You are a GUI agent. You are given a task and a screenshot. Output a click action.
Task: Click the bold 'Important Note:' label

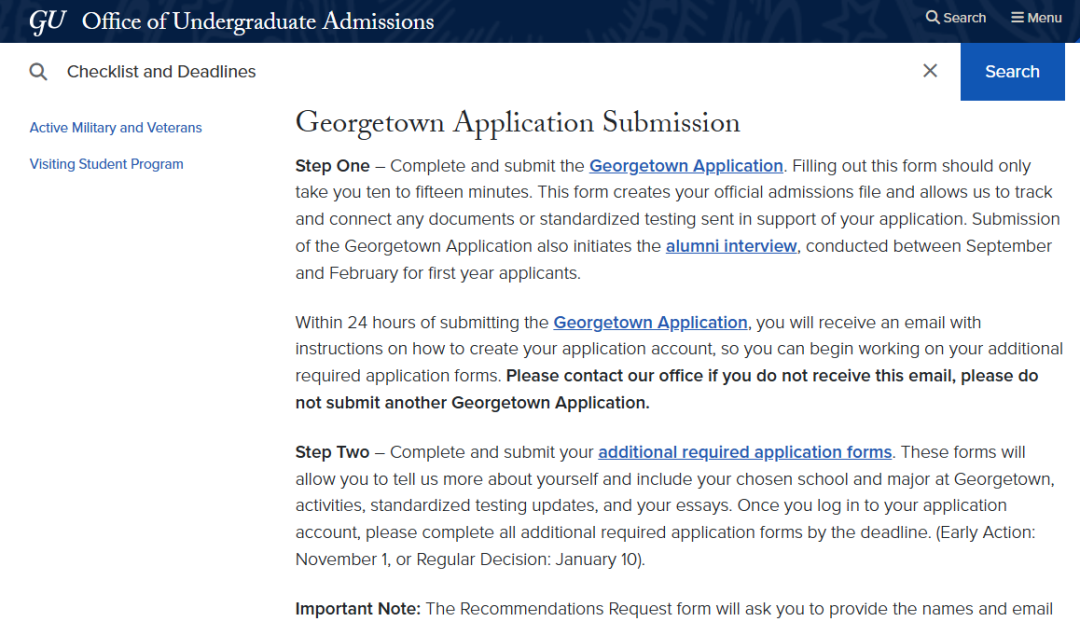[x=357, y=609]
